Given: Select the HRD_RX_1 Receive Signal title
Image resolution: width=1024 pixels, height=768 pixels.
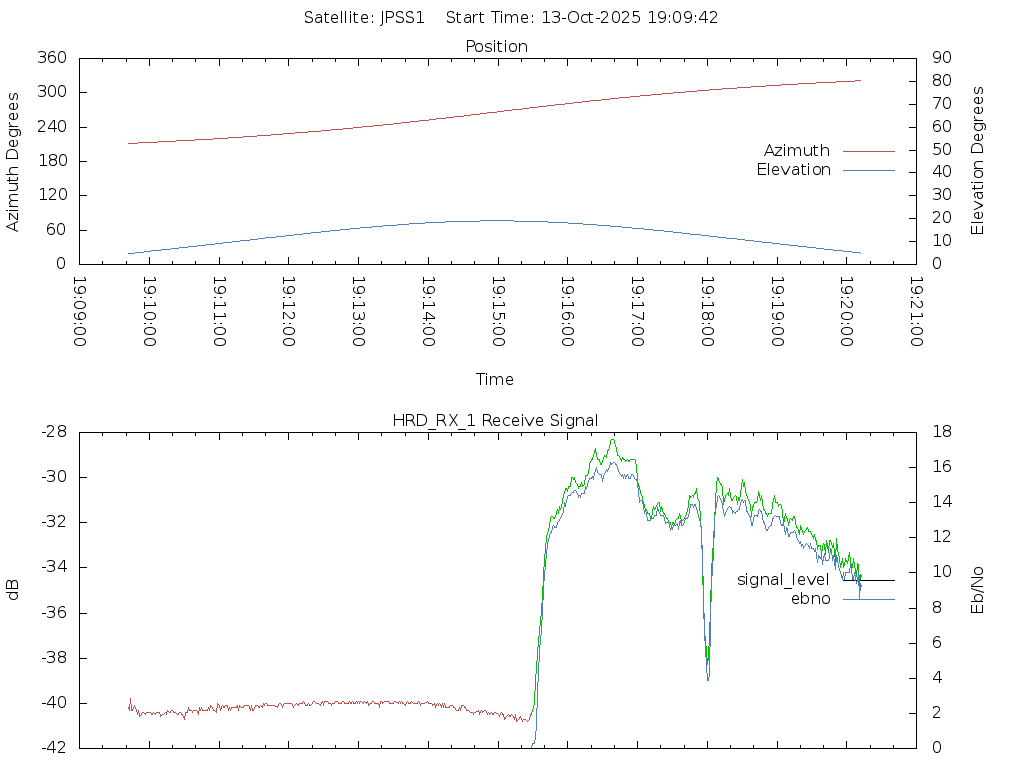Looking at the screenshot, I should 495,420.
